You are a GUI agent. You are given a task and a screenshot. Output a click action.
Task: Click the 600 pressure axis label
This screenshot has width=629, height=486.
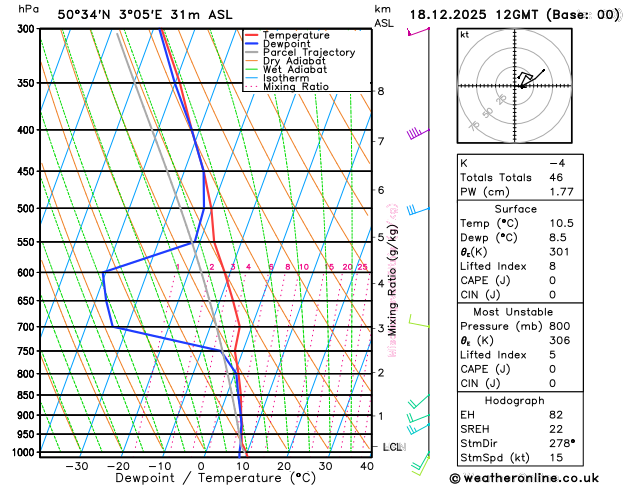(x=28, y=273)
